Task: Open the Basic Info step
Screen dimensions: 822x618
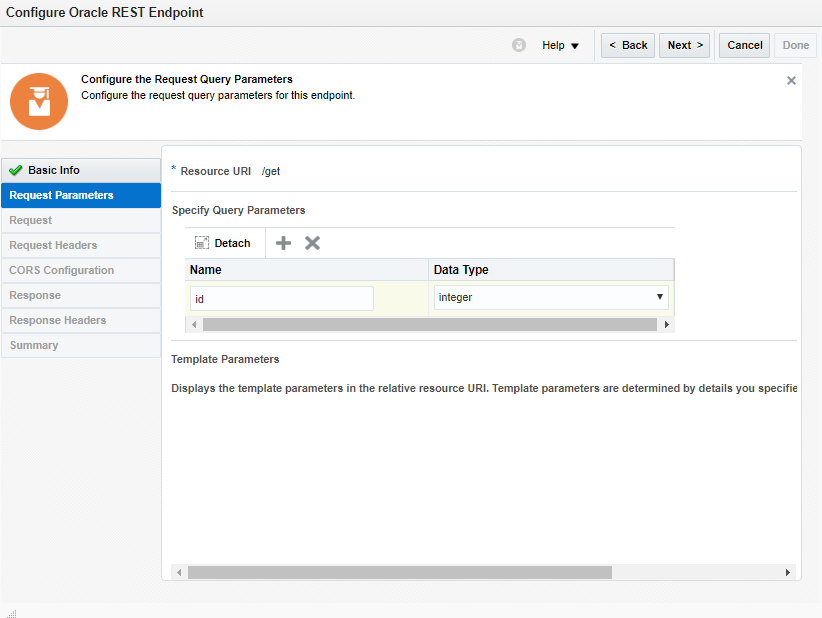Action: tap(81, 170)
